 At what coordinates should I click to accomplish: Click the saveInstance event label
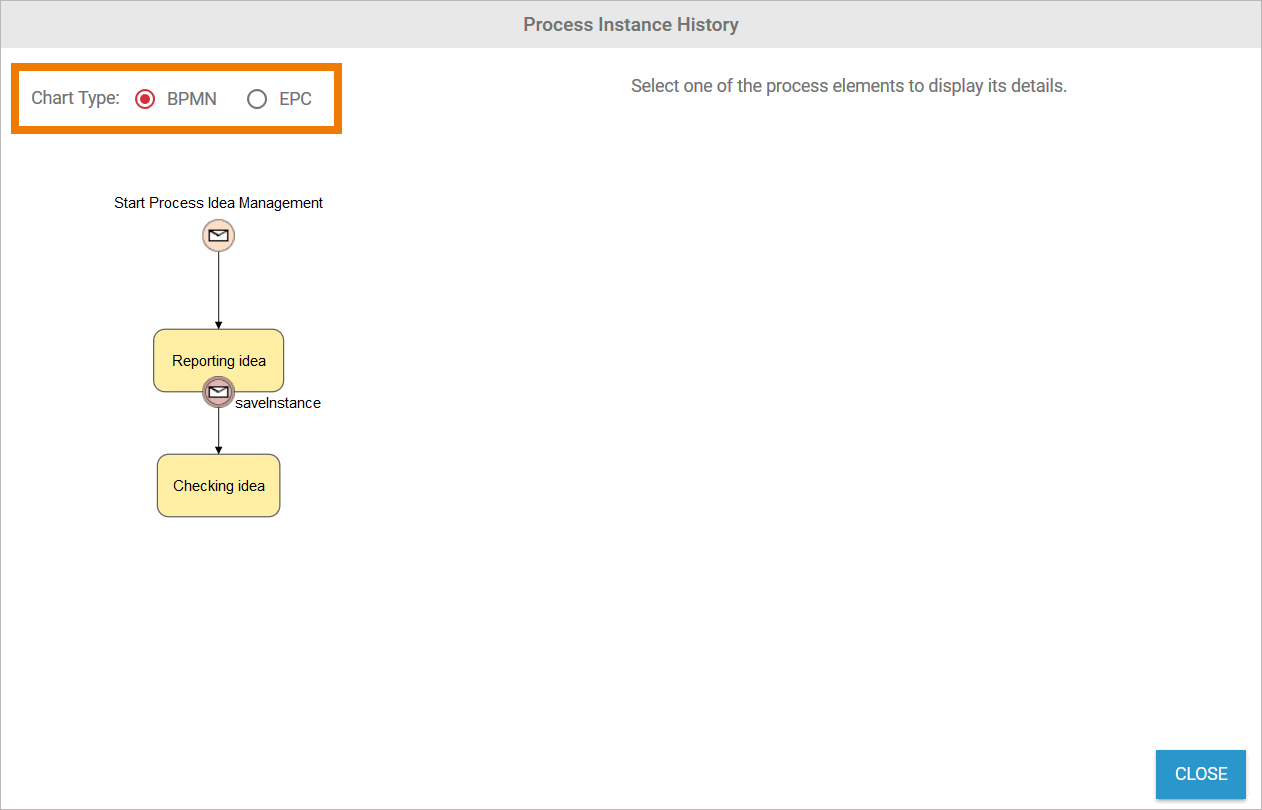(x=278, y=403)
